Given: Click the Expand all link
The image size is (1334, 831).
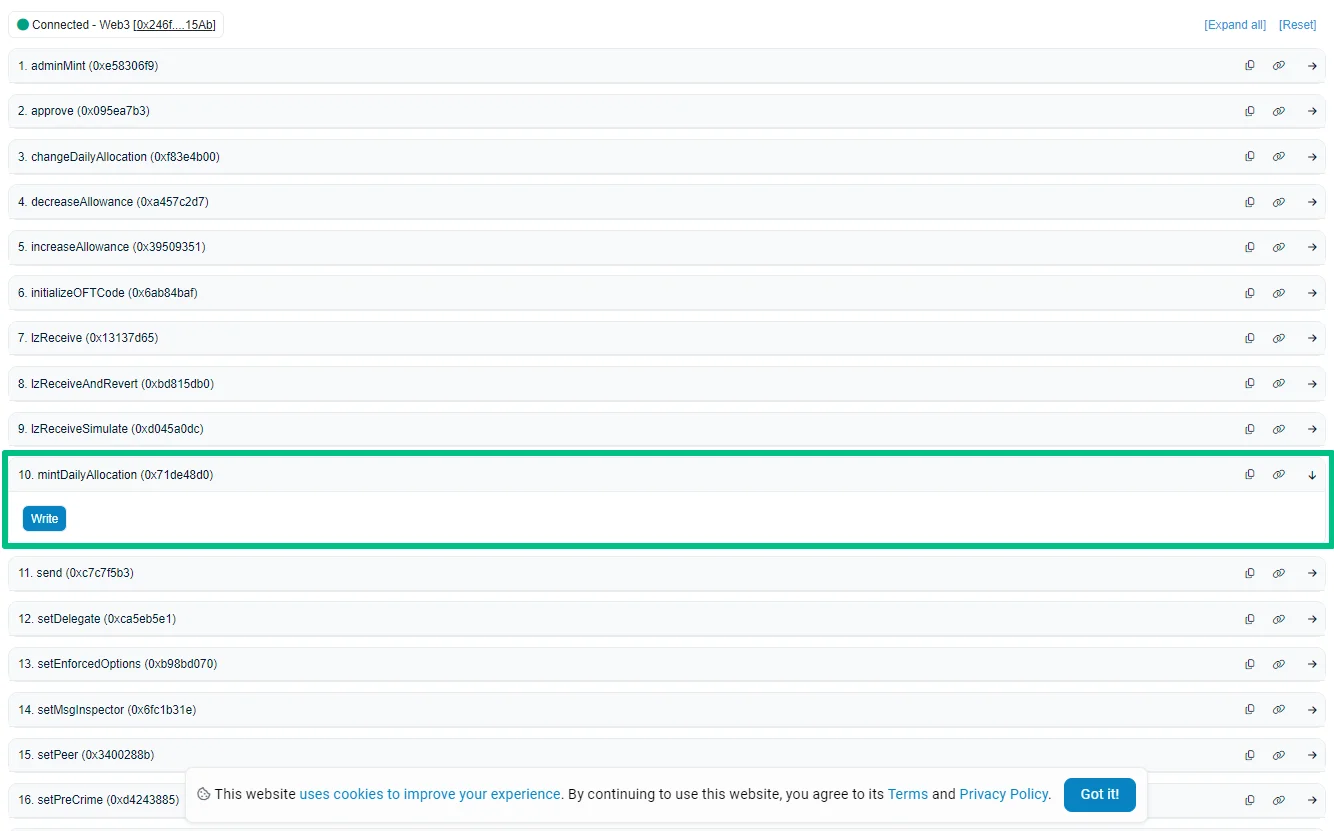Looking at the screenshot, I should [1235, 25].
